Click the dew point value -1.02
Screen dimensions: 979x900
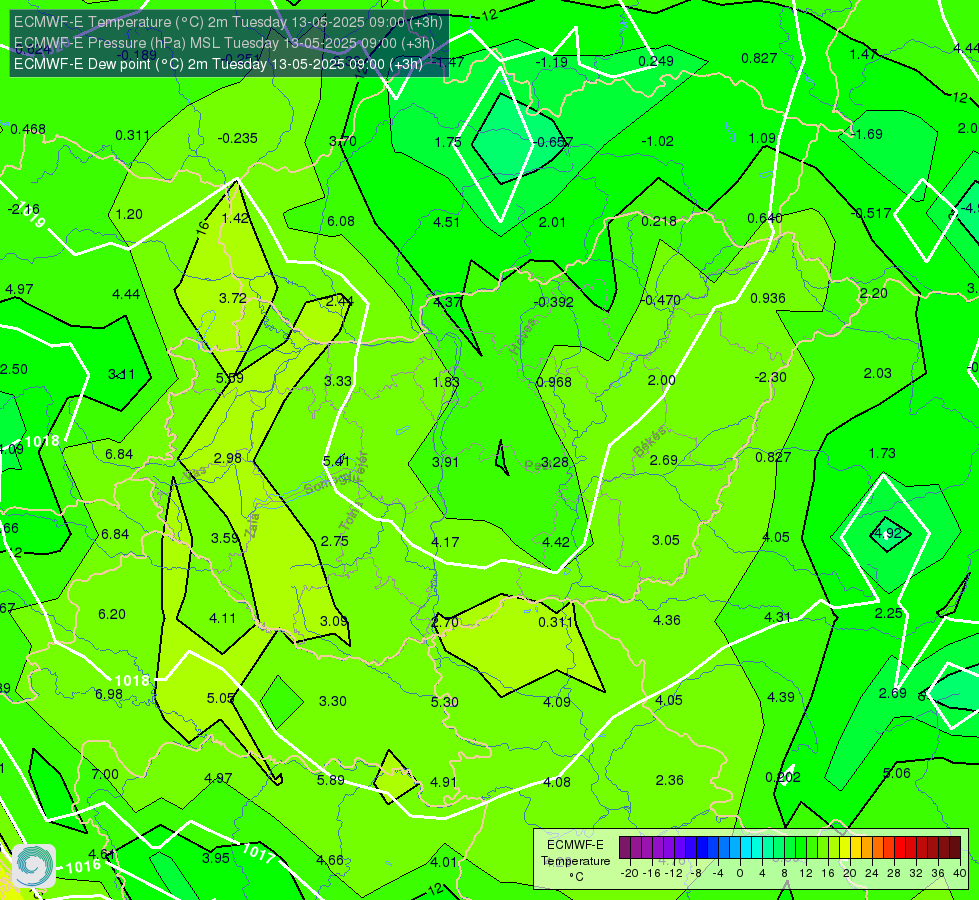657,141
